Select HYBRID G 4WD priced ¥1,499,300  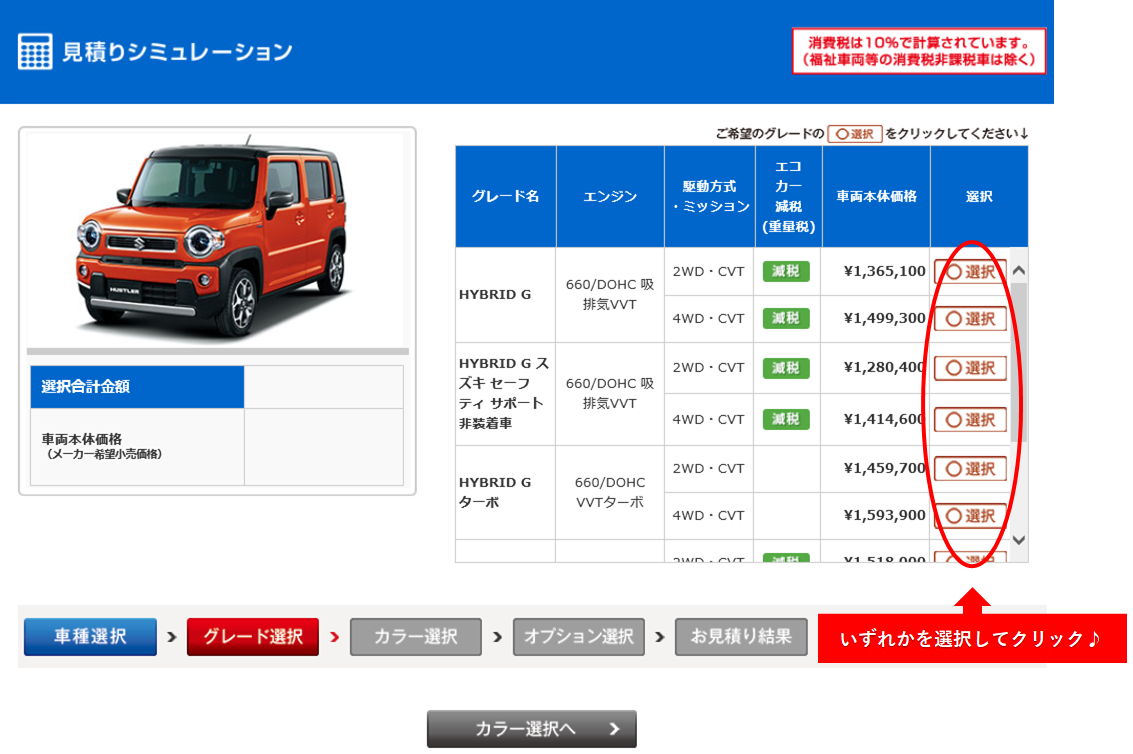point(970,319)
